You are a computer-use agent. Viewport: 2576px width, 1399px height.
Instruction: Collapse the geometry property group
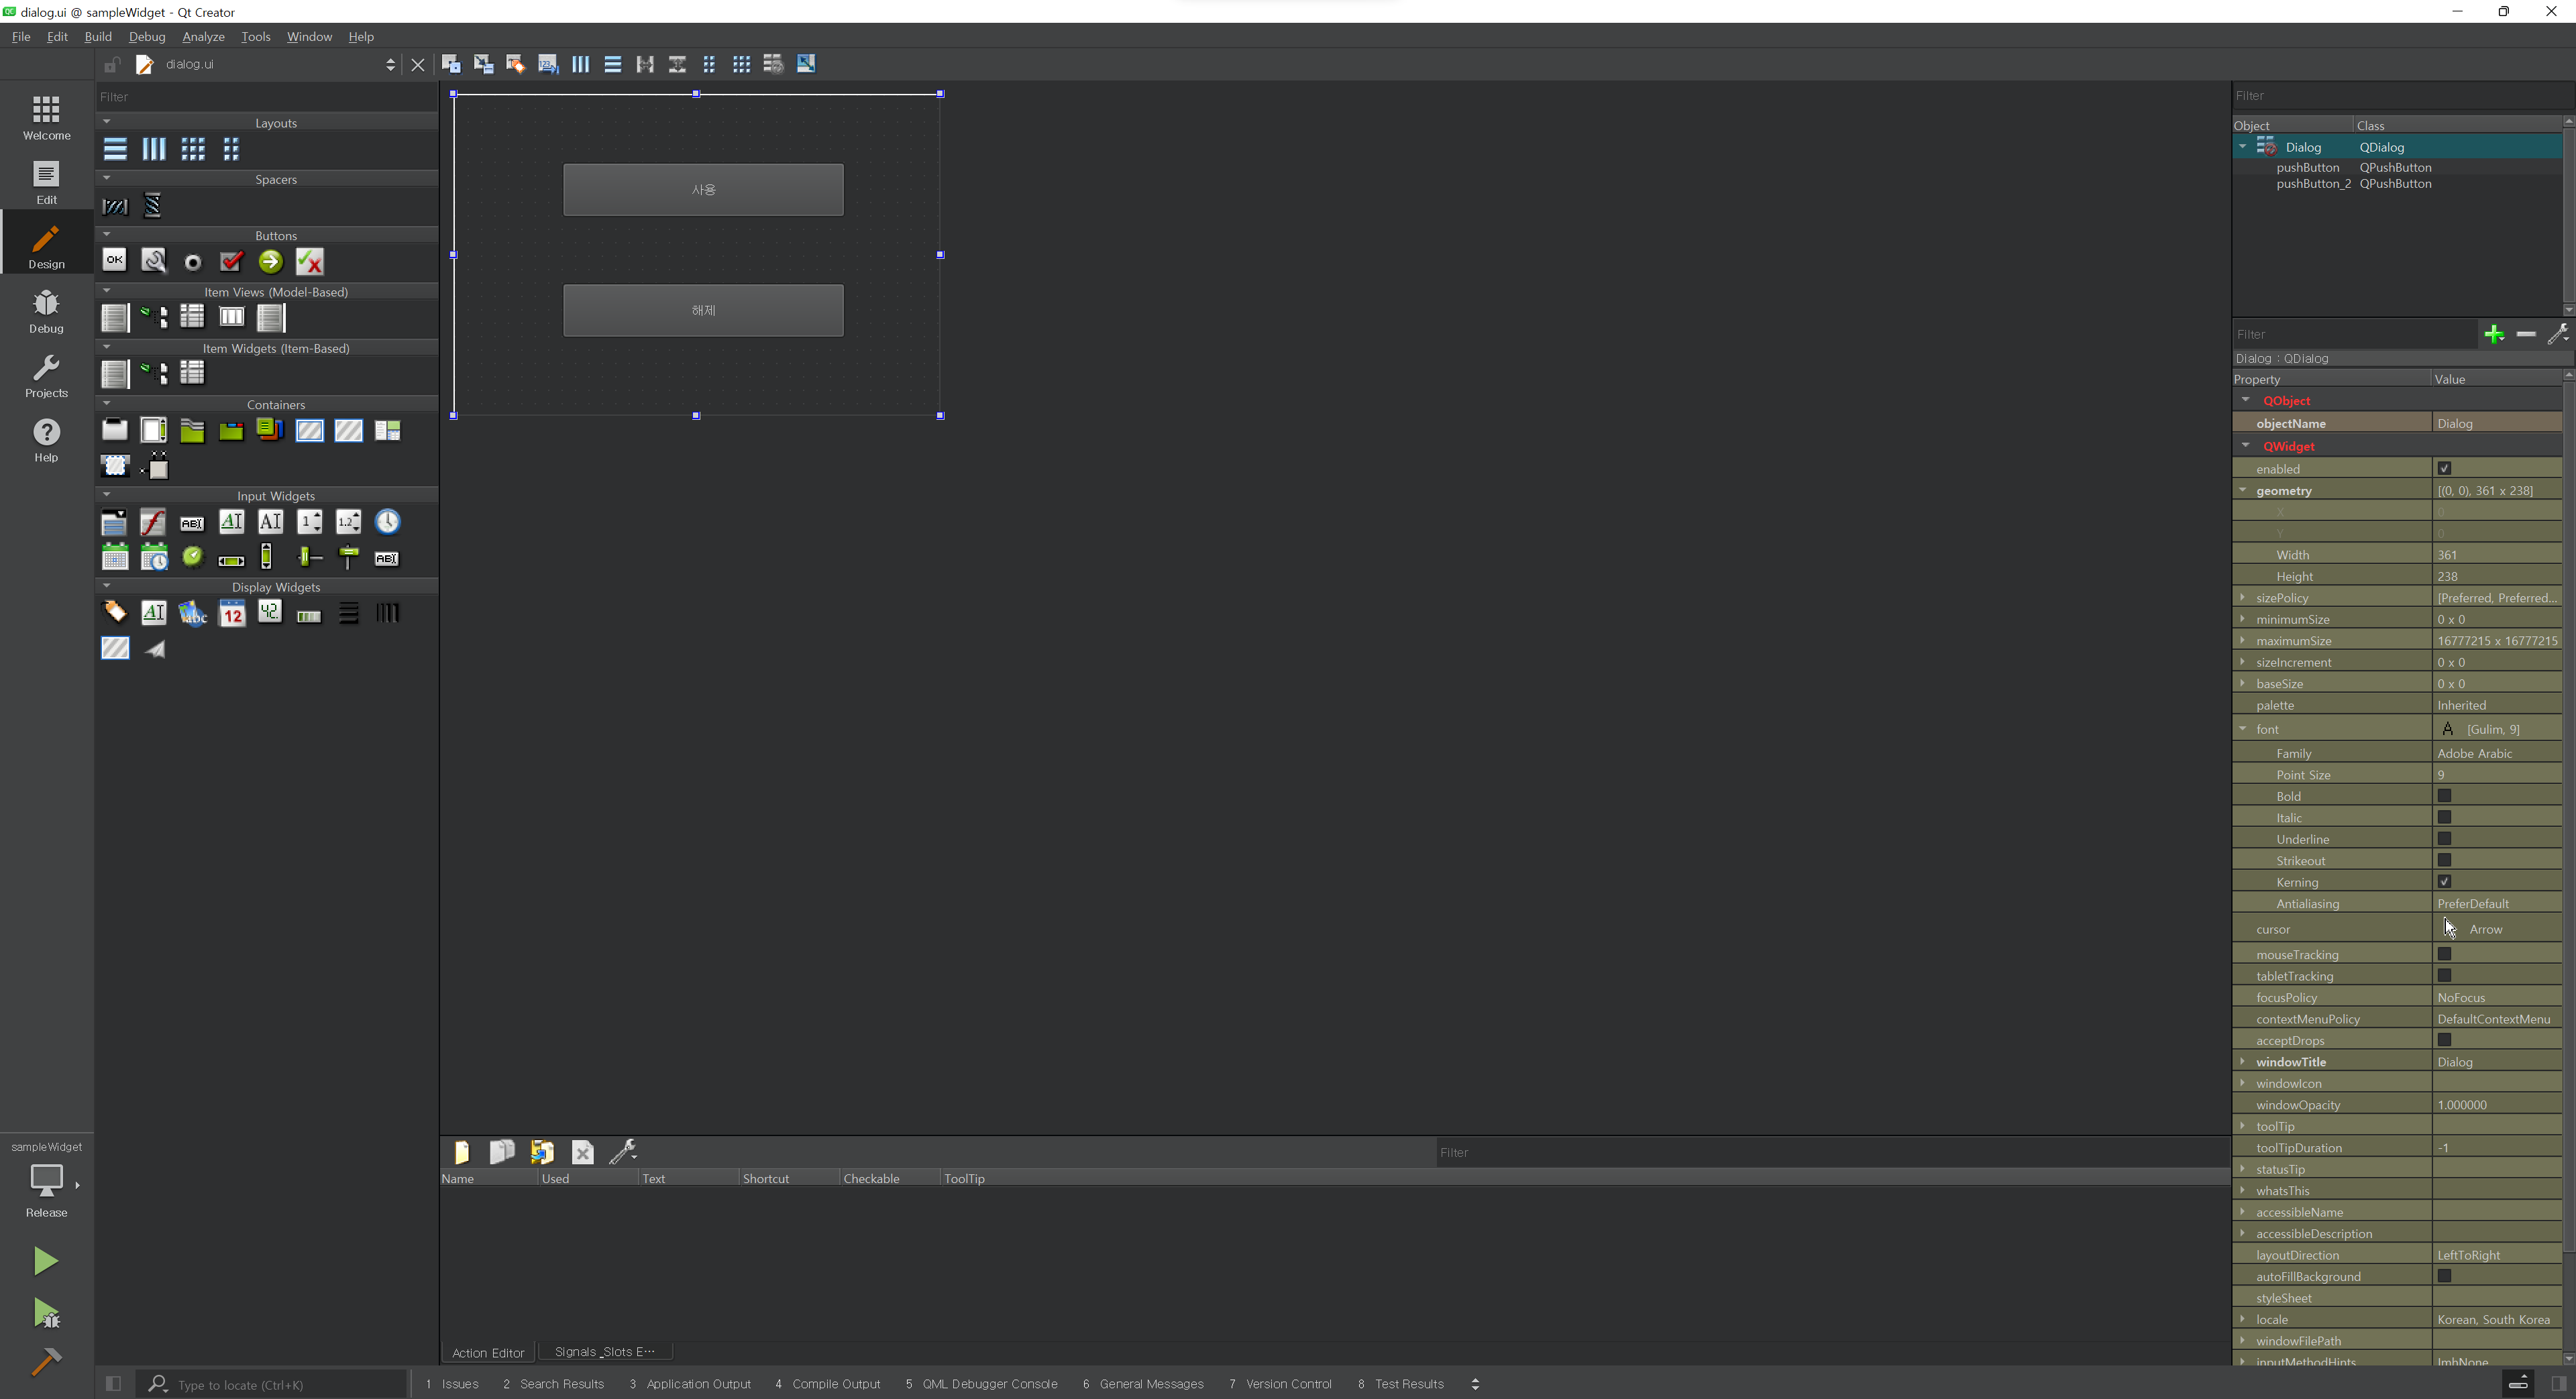pyautogui.click(x=2243, y=490)
